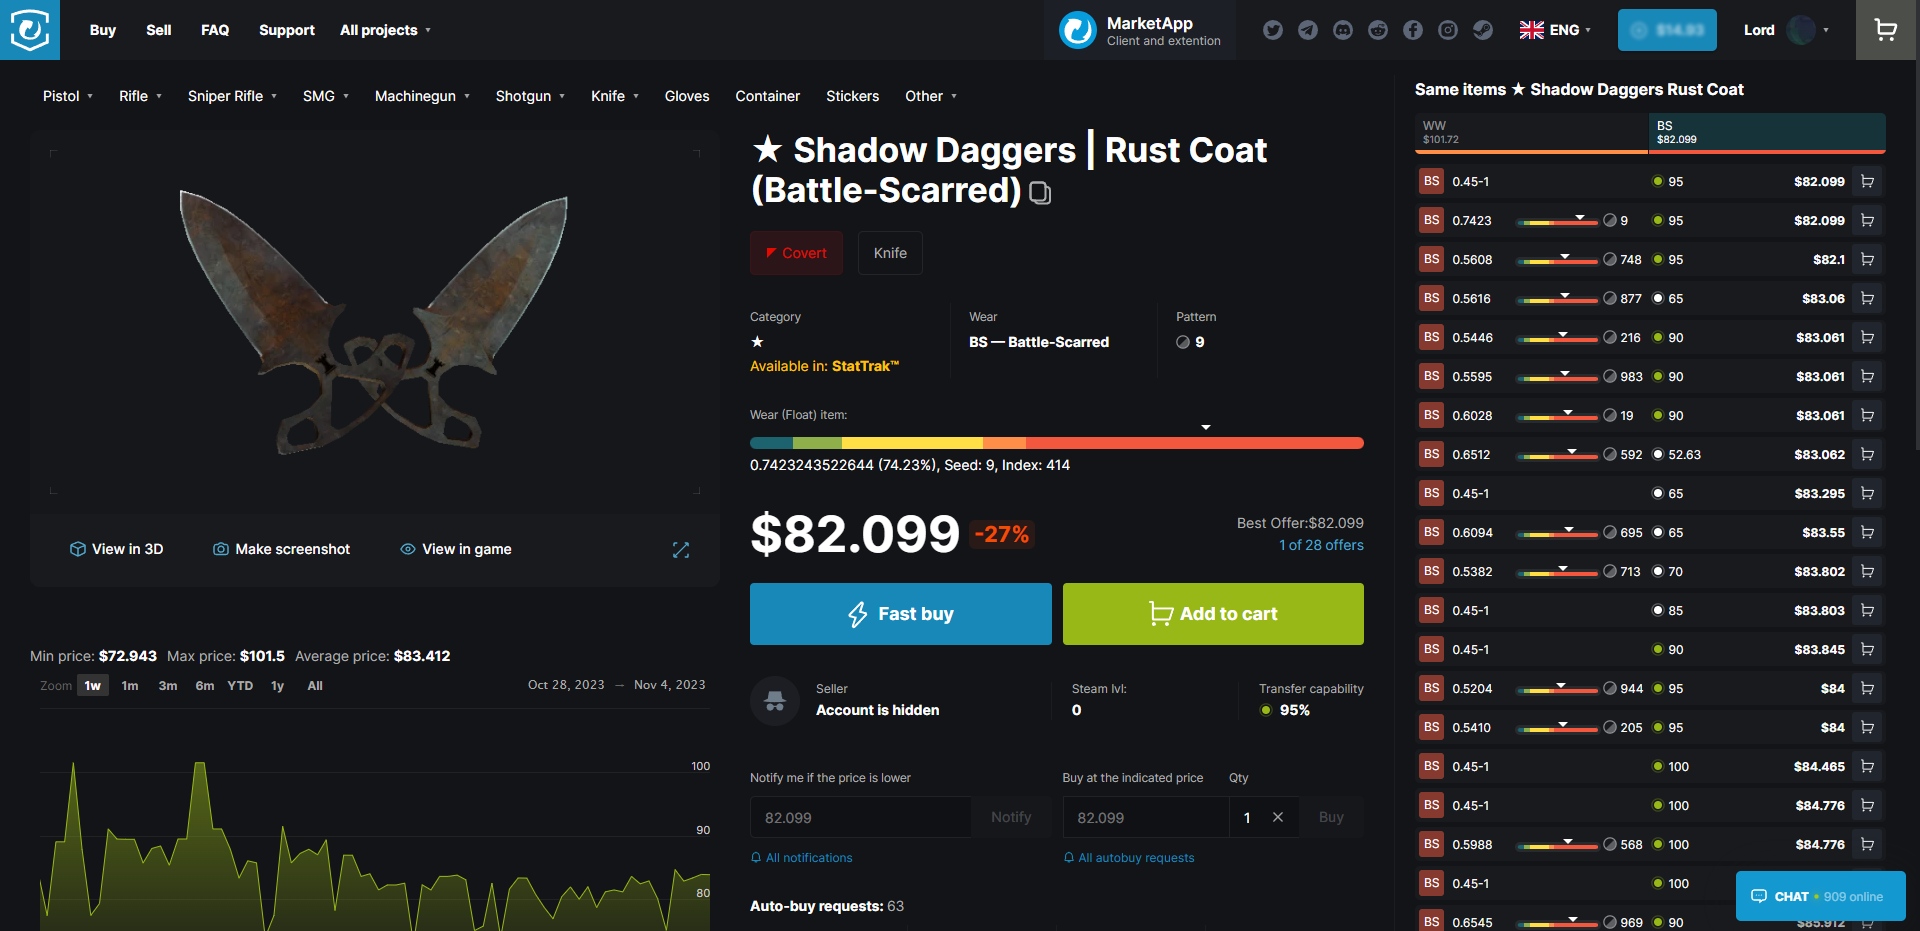Expand the All projects menu
This screenshot has width=1920, height=931.
coord(385,30)
